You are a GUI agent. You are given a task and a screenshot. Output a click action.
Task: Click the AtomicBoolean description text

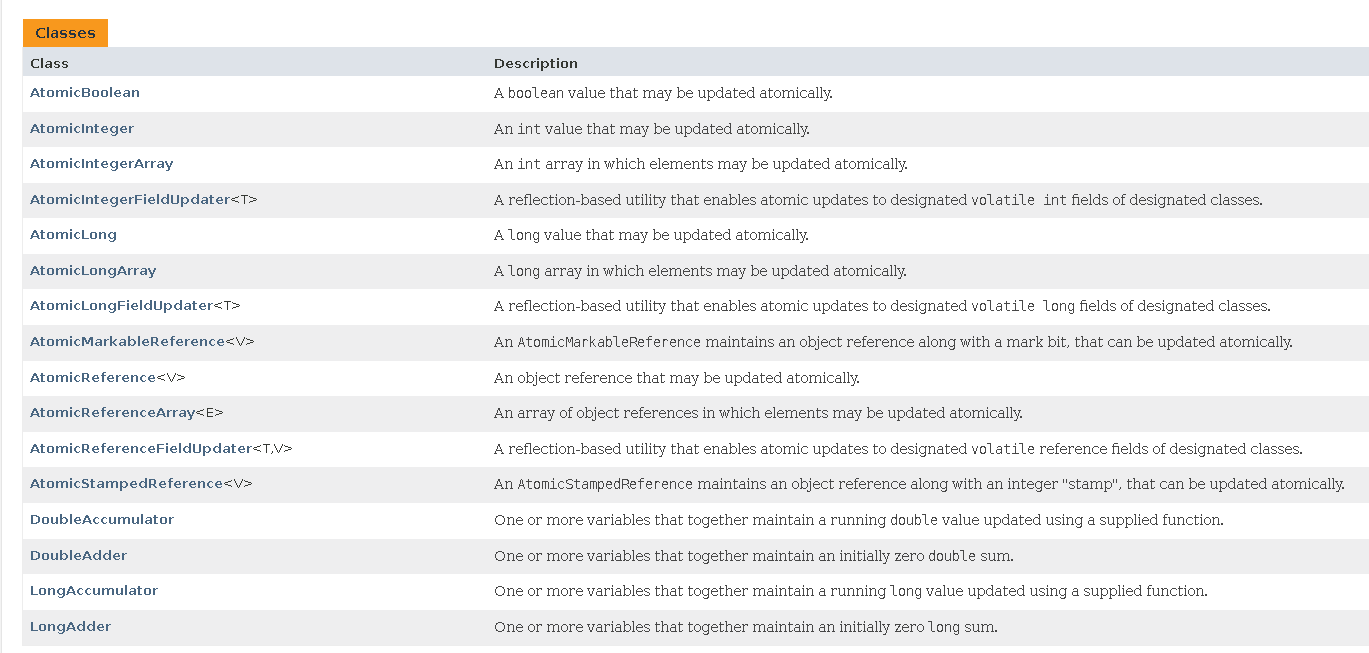(663, 93)
